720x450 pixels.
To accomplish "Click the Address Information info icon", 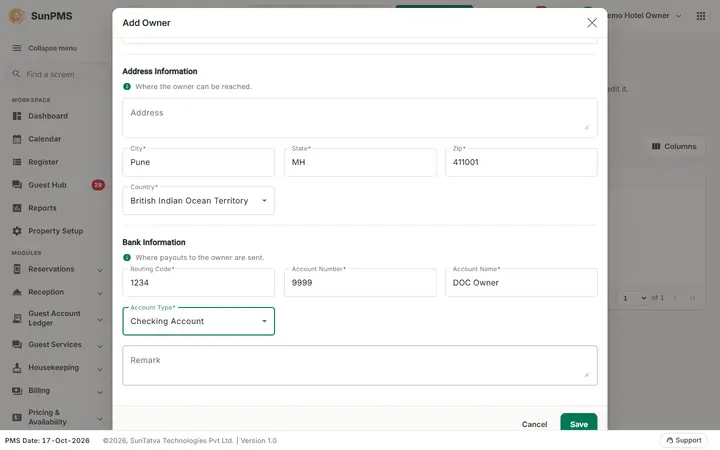I will tap(127, 86).
